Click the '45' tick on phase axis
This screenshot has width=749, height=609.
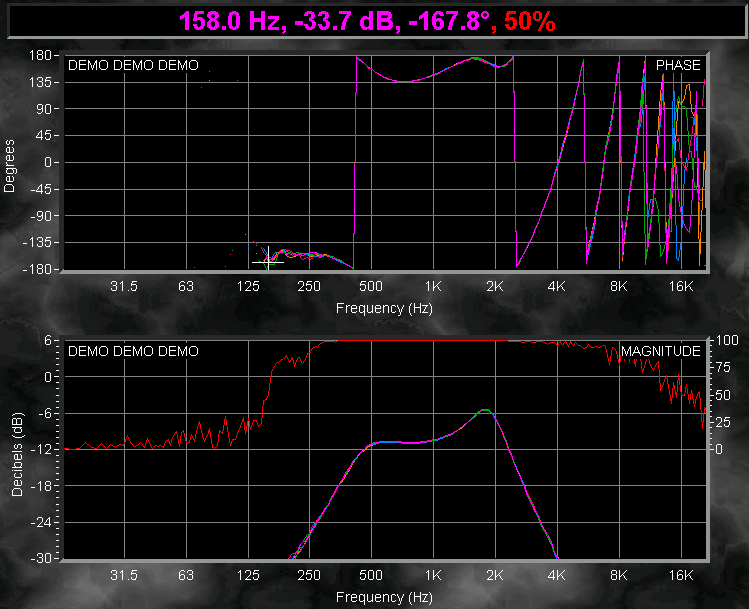tap(43, 136)
